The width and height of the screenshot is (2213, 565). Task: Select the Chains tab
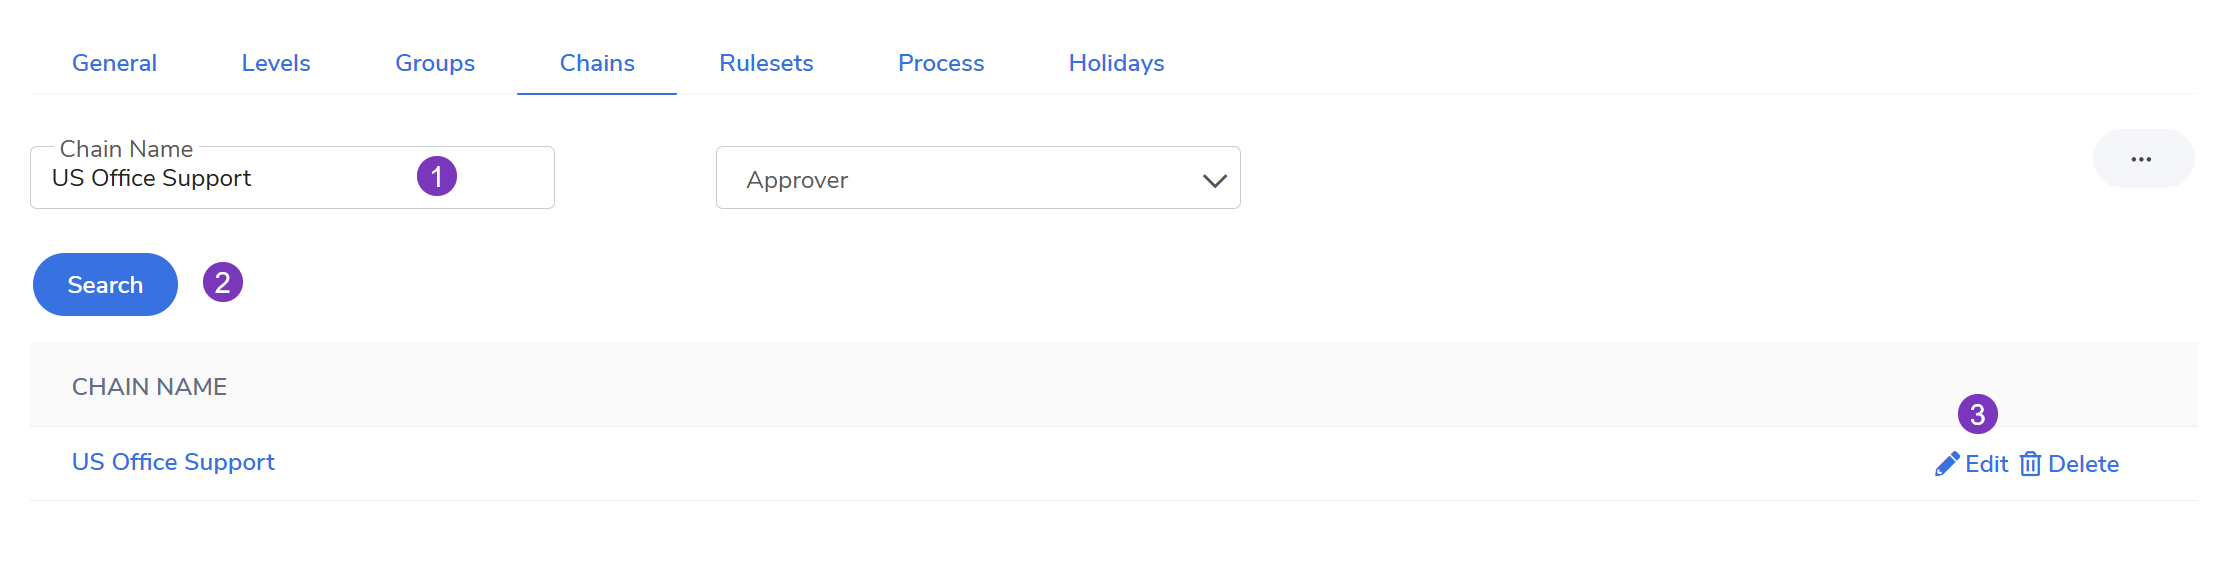597,63
